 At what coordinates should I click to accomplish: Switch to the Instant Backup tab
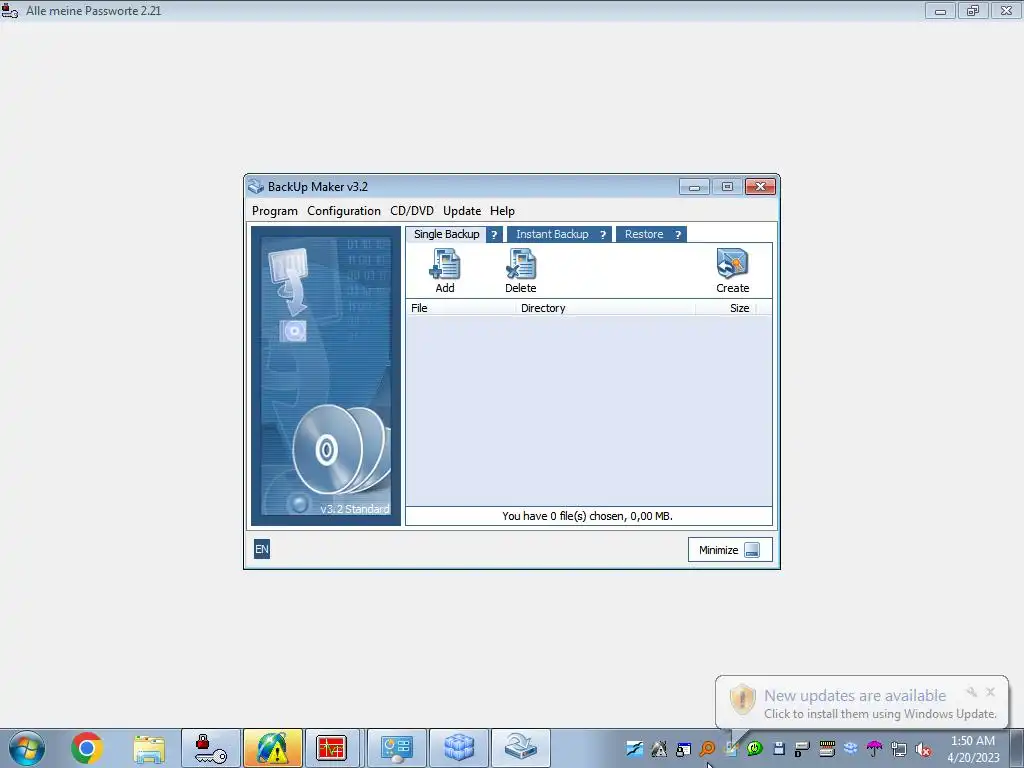click(552, 234)
